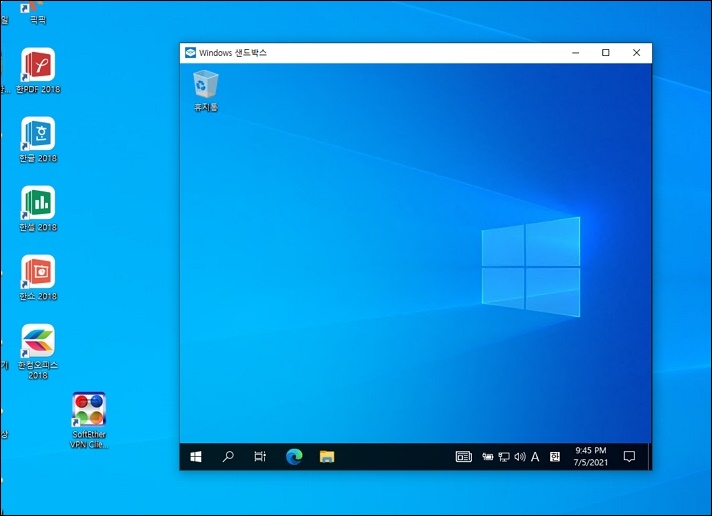Click the 한 Korean IME language icon
This screenshot has height=516, width=712.
tap(555, 456)
